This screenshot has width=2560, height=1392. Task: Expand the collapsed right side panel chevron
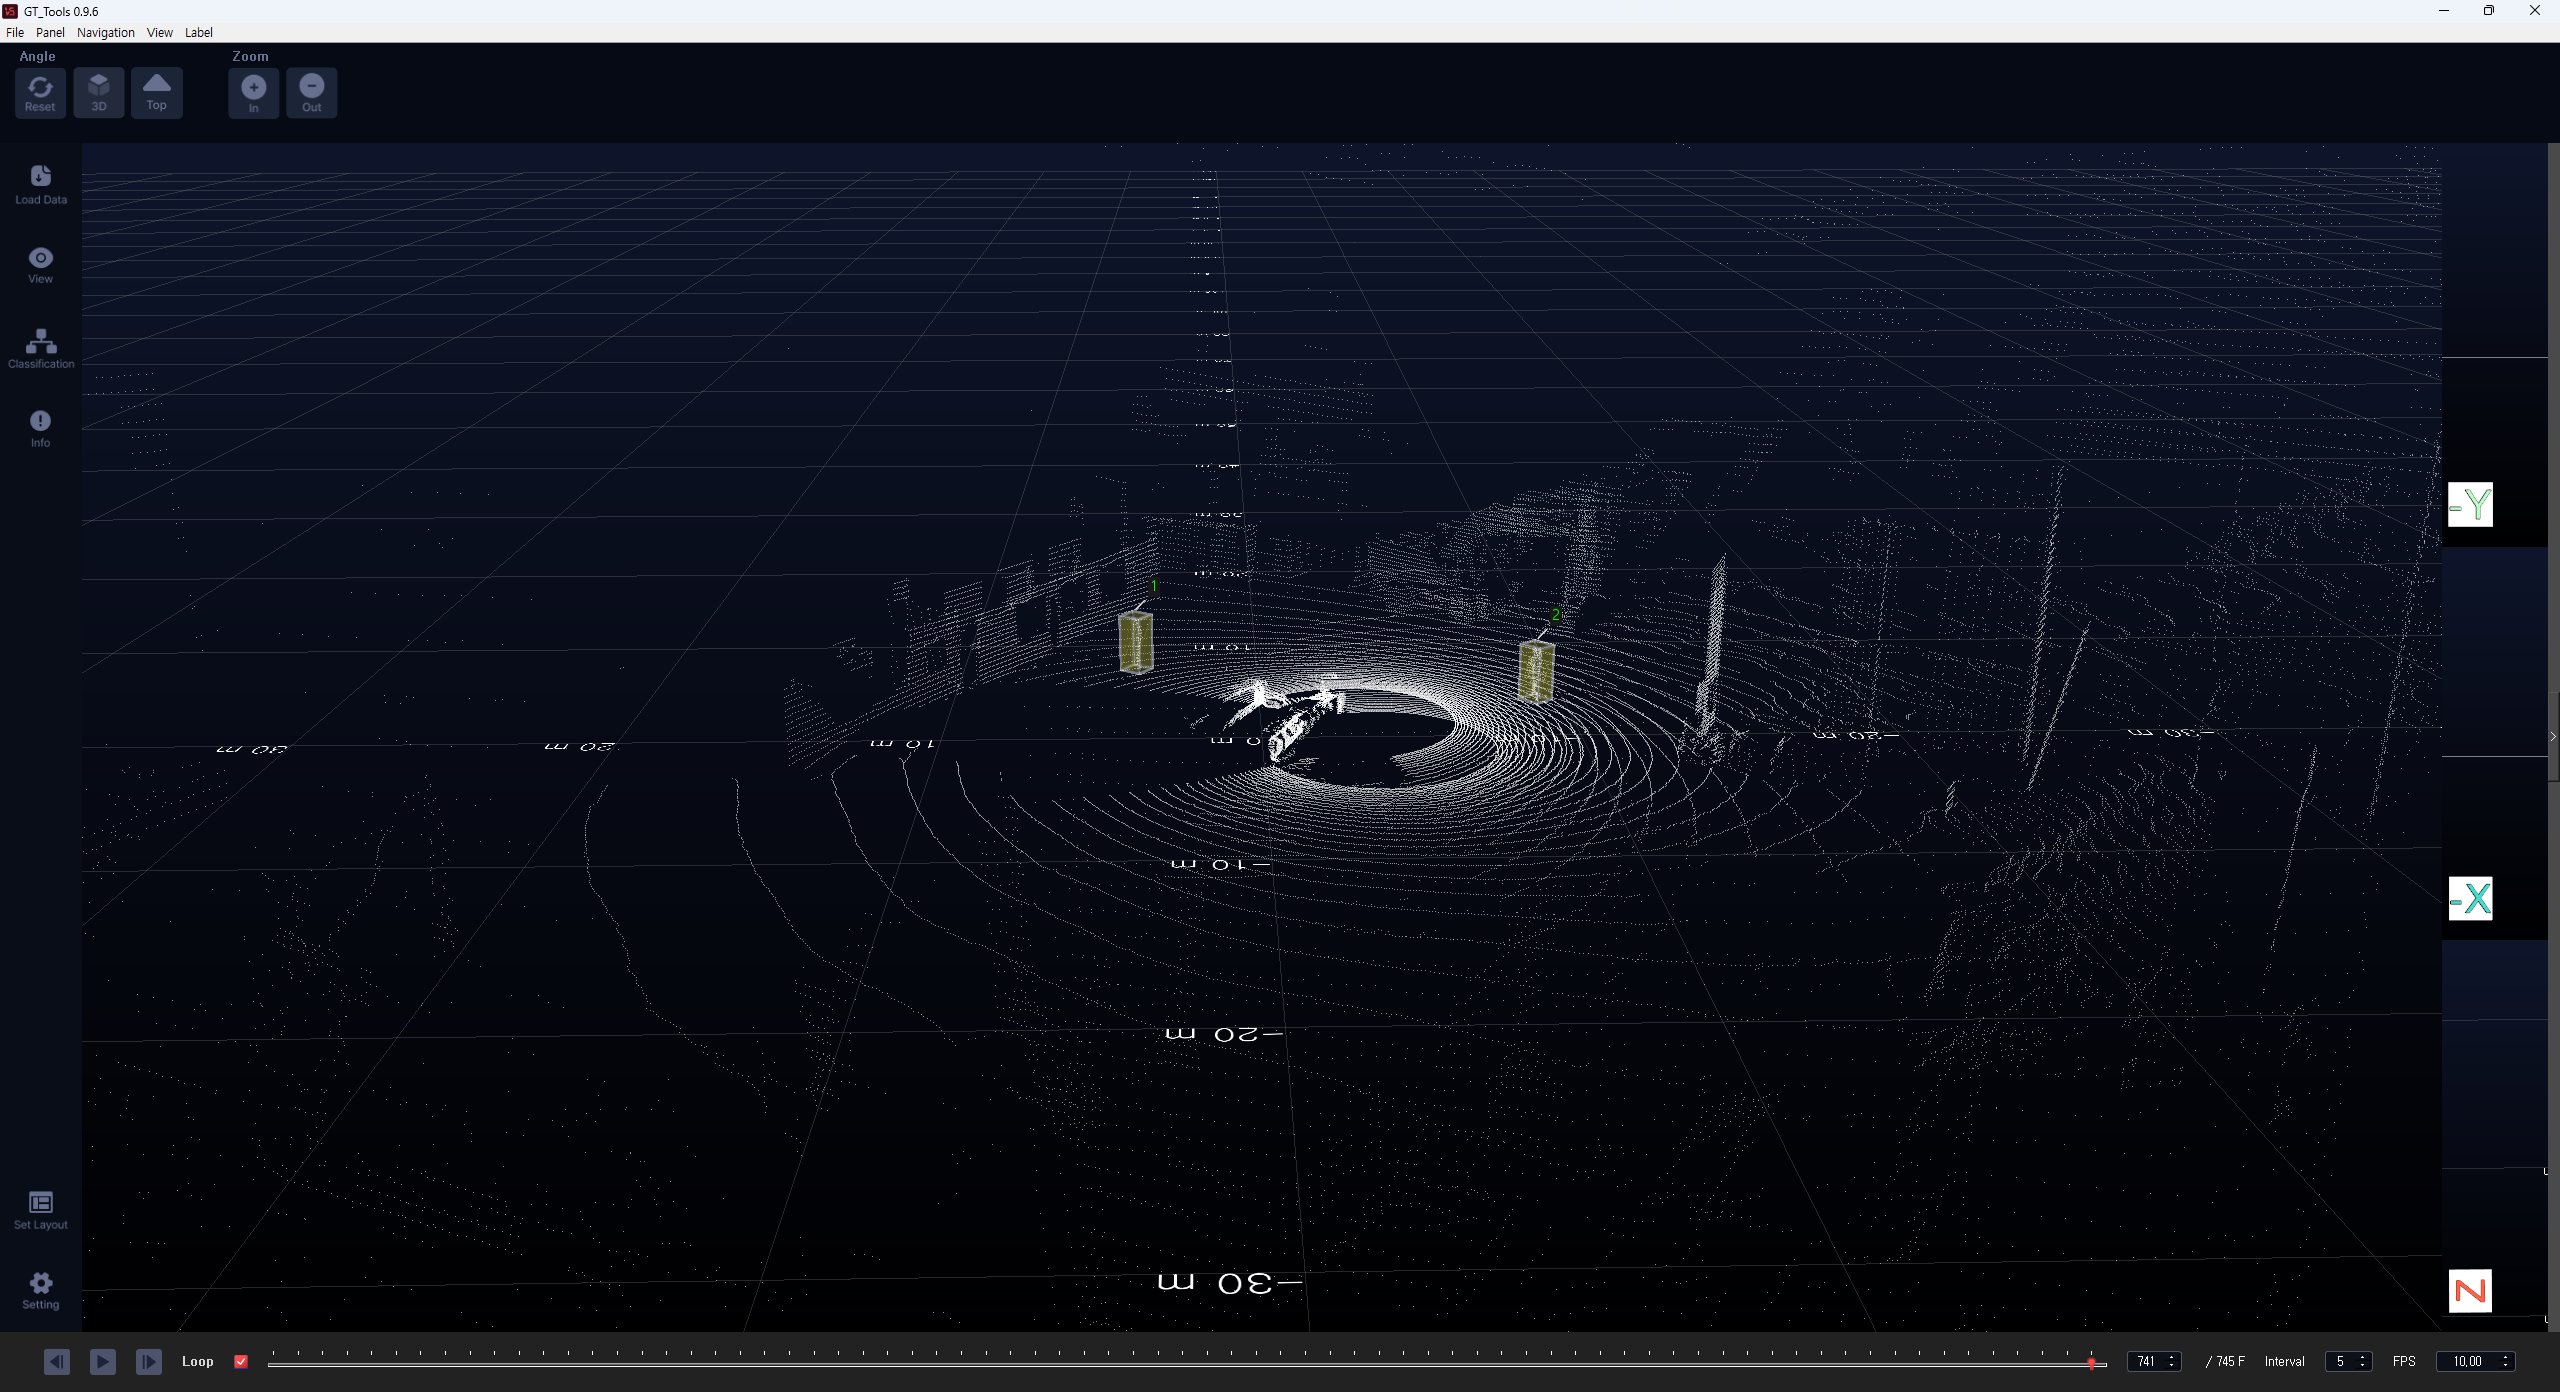pyautogui.click(x=2551, y=737)
